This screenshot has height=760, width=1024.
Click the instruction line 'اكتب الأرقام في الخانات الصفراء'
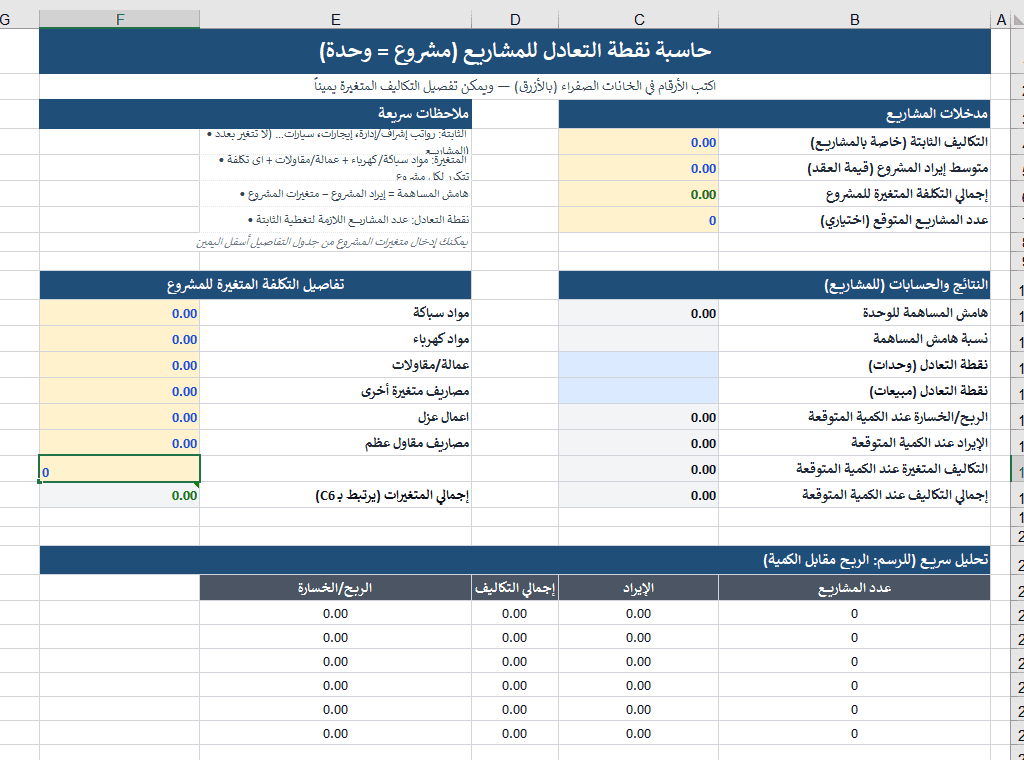tap(515, 86)
